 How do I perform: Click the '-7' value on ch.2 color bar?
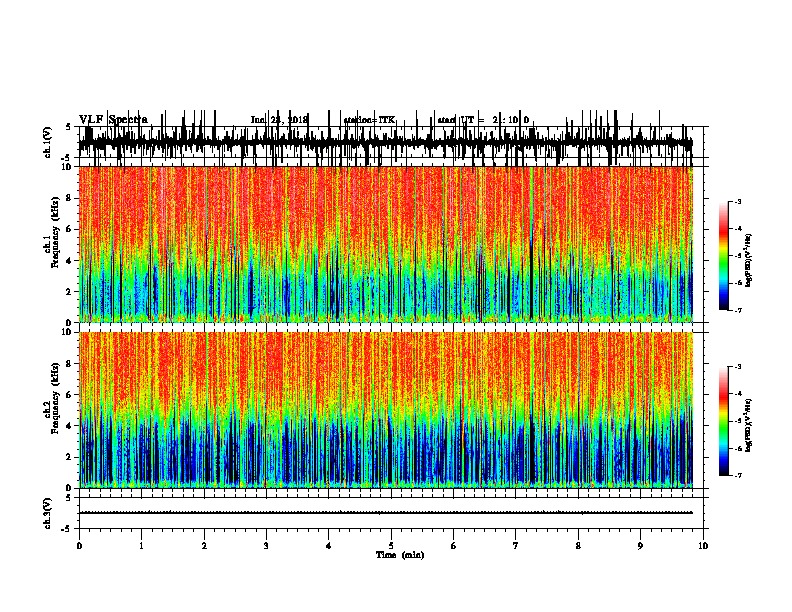pyautogui.click(x=737, y=475)
